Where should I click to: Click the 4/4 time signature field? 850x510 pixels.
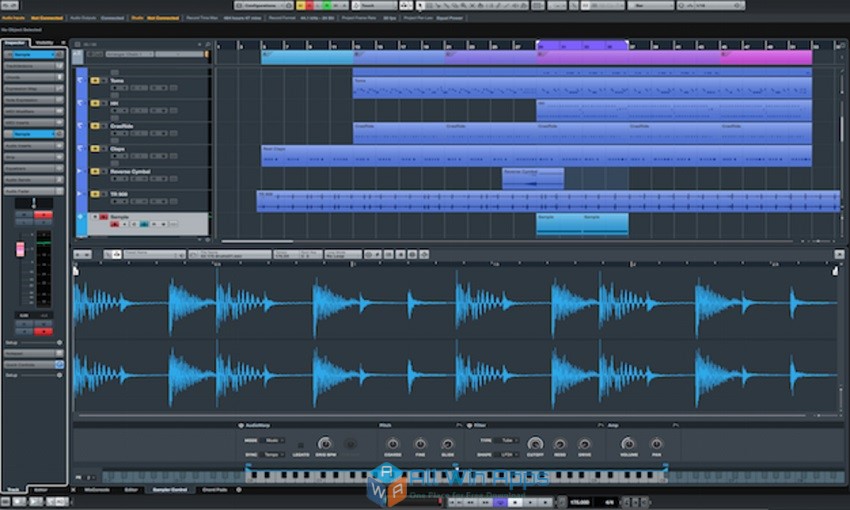coord(609,502)
